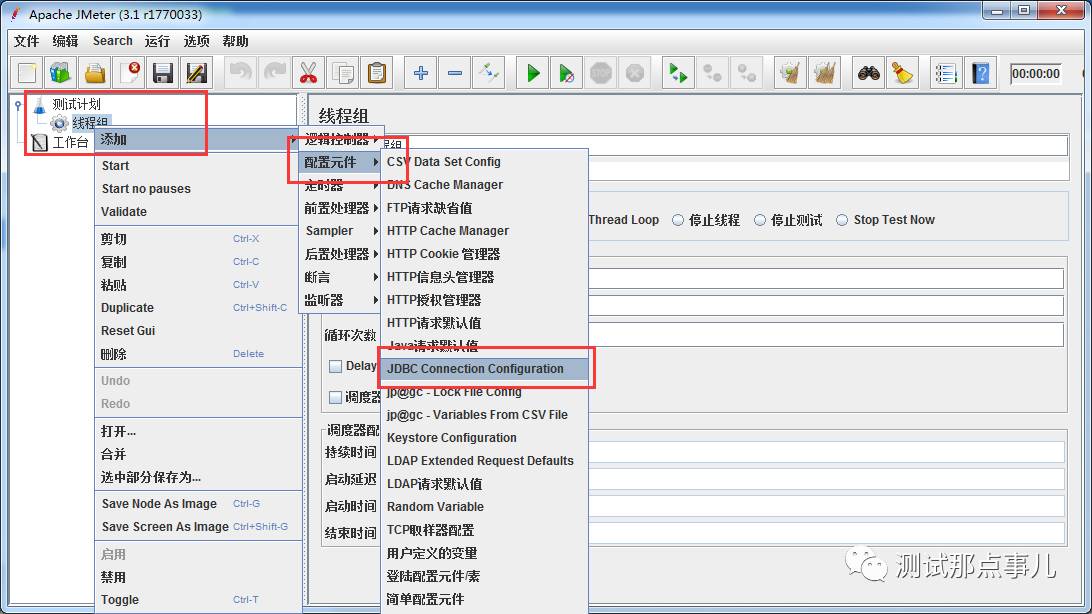Choose CSV Data Set Config
This screenshot has height=614, width=1092.
pos(485,162)
